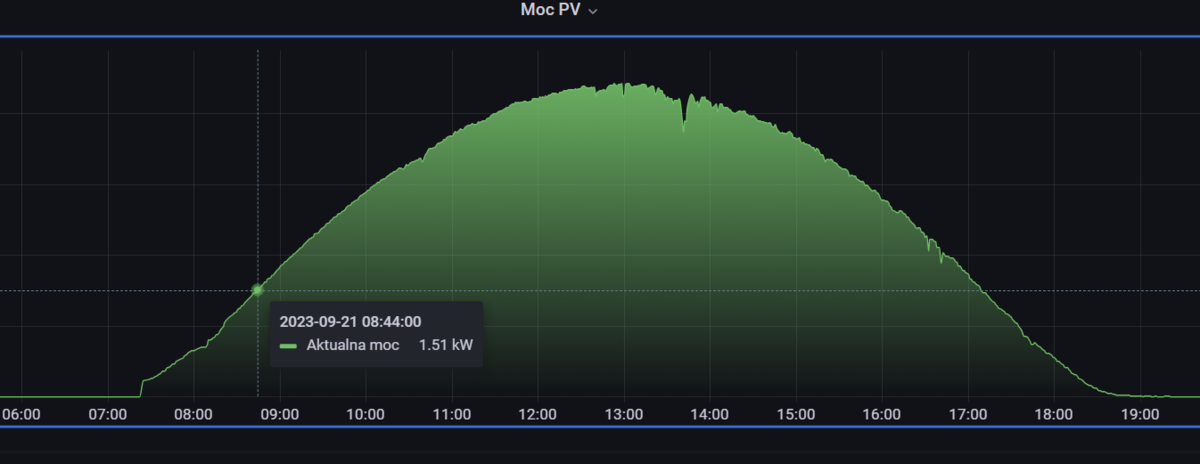Click the 07:00 time axis label
This screenshot has width=1200, height=464.
[107, 414]
